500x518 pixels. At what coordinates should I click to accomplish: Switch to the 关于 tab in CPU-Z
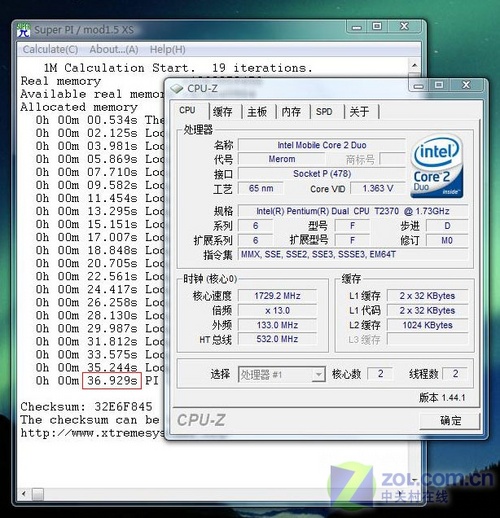(359, 111)
